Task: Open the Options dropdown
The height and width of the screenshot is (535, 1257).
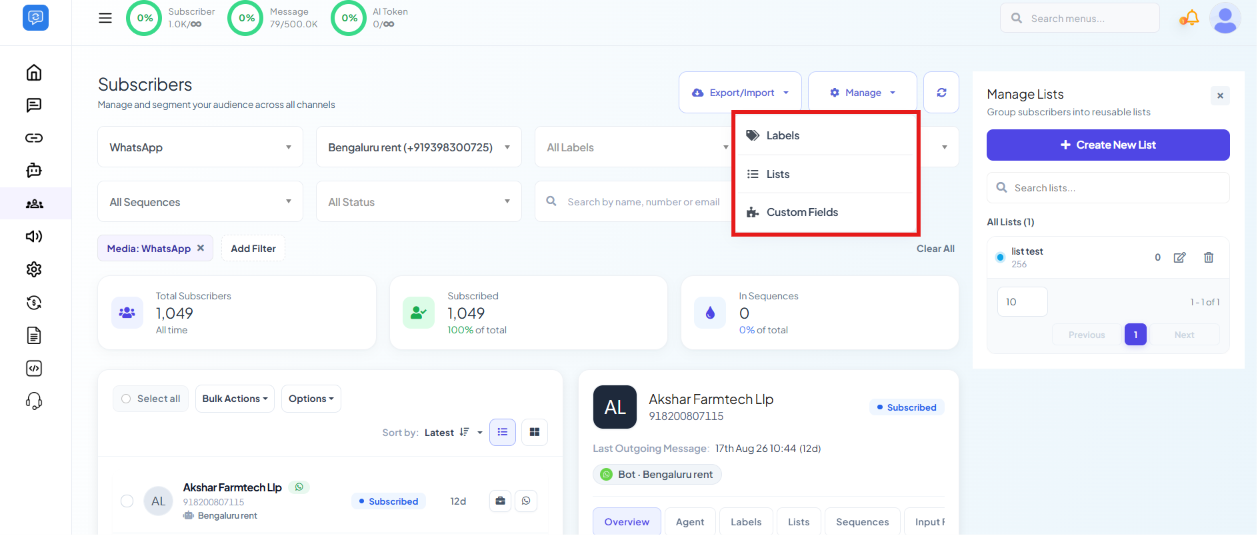Action: click(311, 398)
